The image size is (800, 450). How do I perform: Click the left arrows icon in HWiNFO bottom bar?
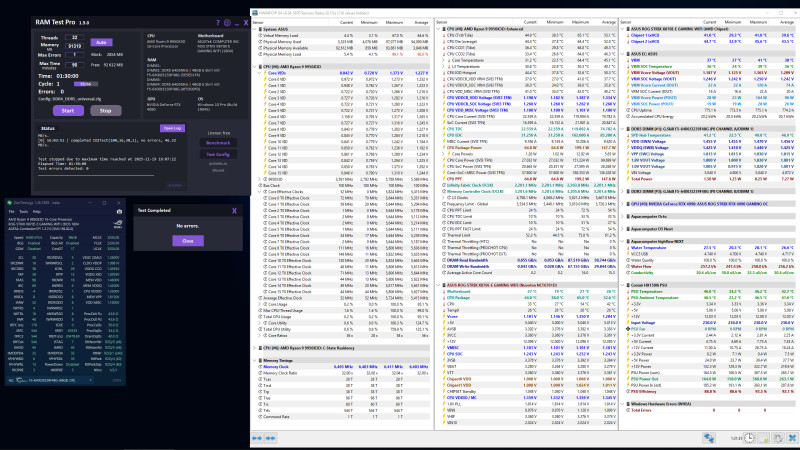257,438
